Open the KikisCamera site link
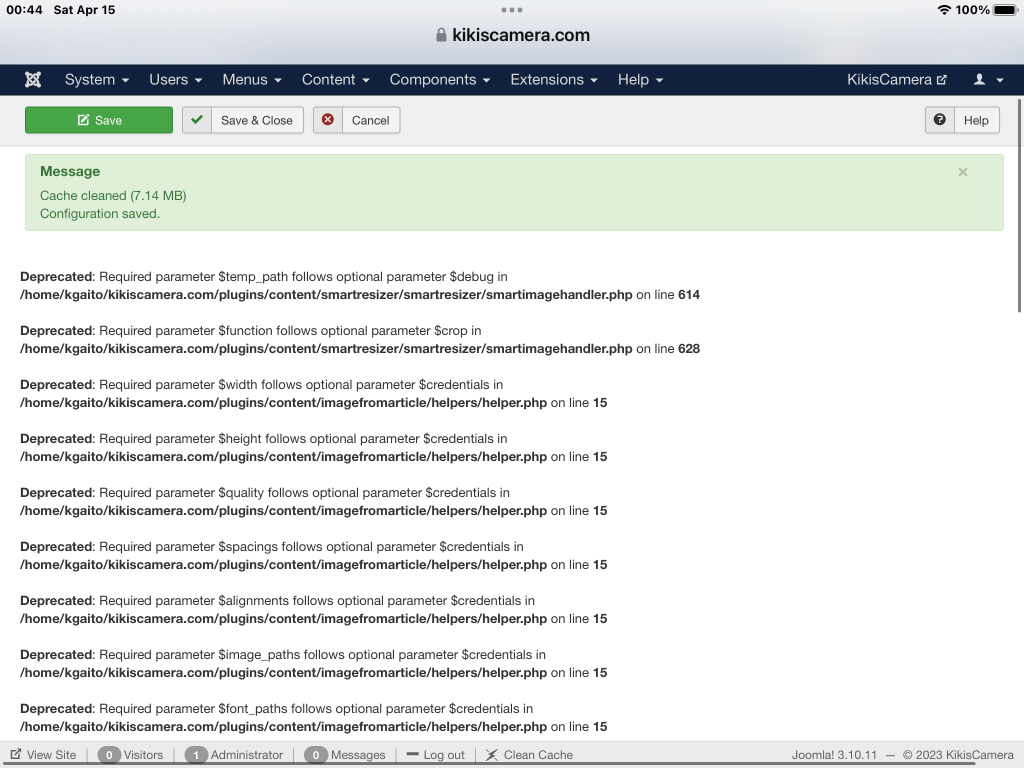The height and width of the screenshot is (768, 1024). [896, 80]
